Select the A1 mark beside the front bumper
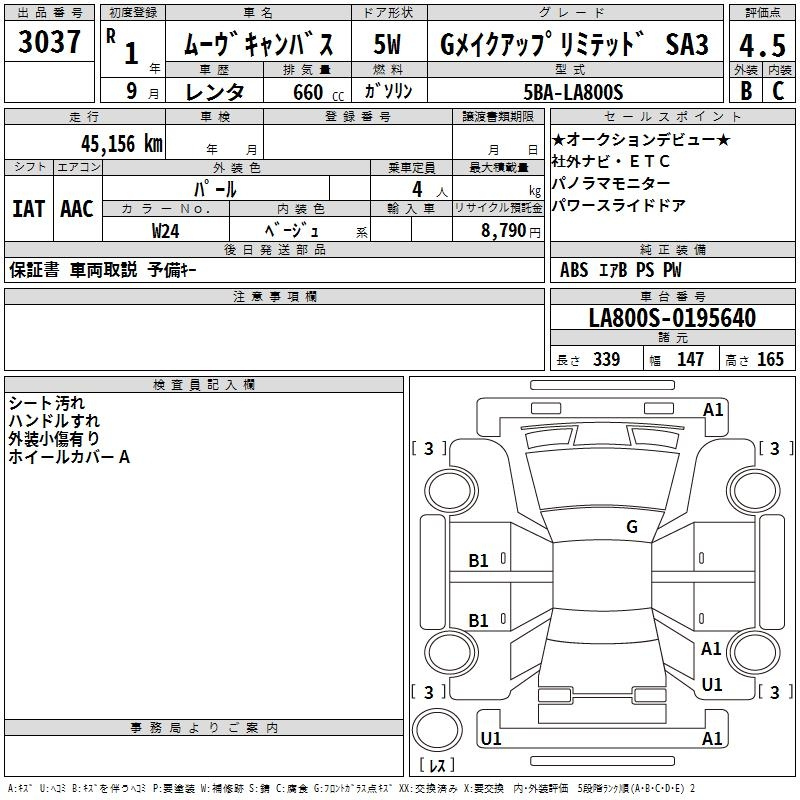800x800 pixels. point(713,409)
